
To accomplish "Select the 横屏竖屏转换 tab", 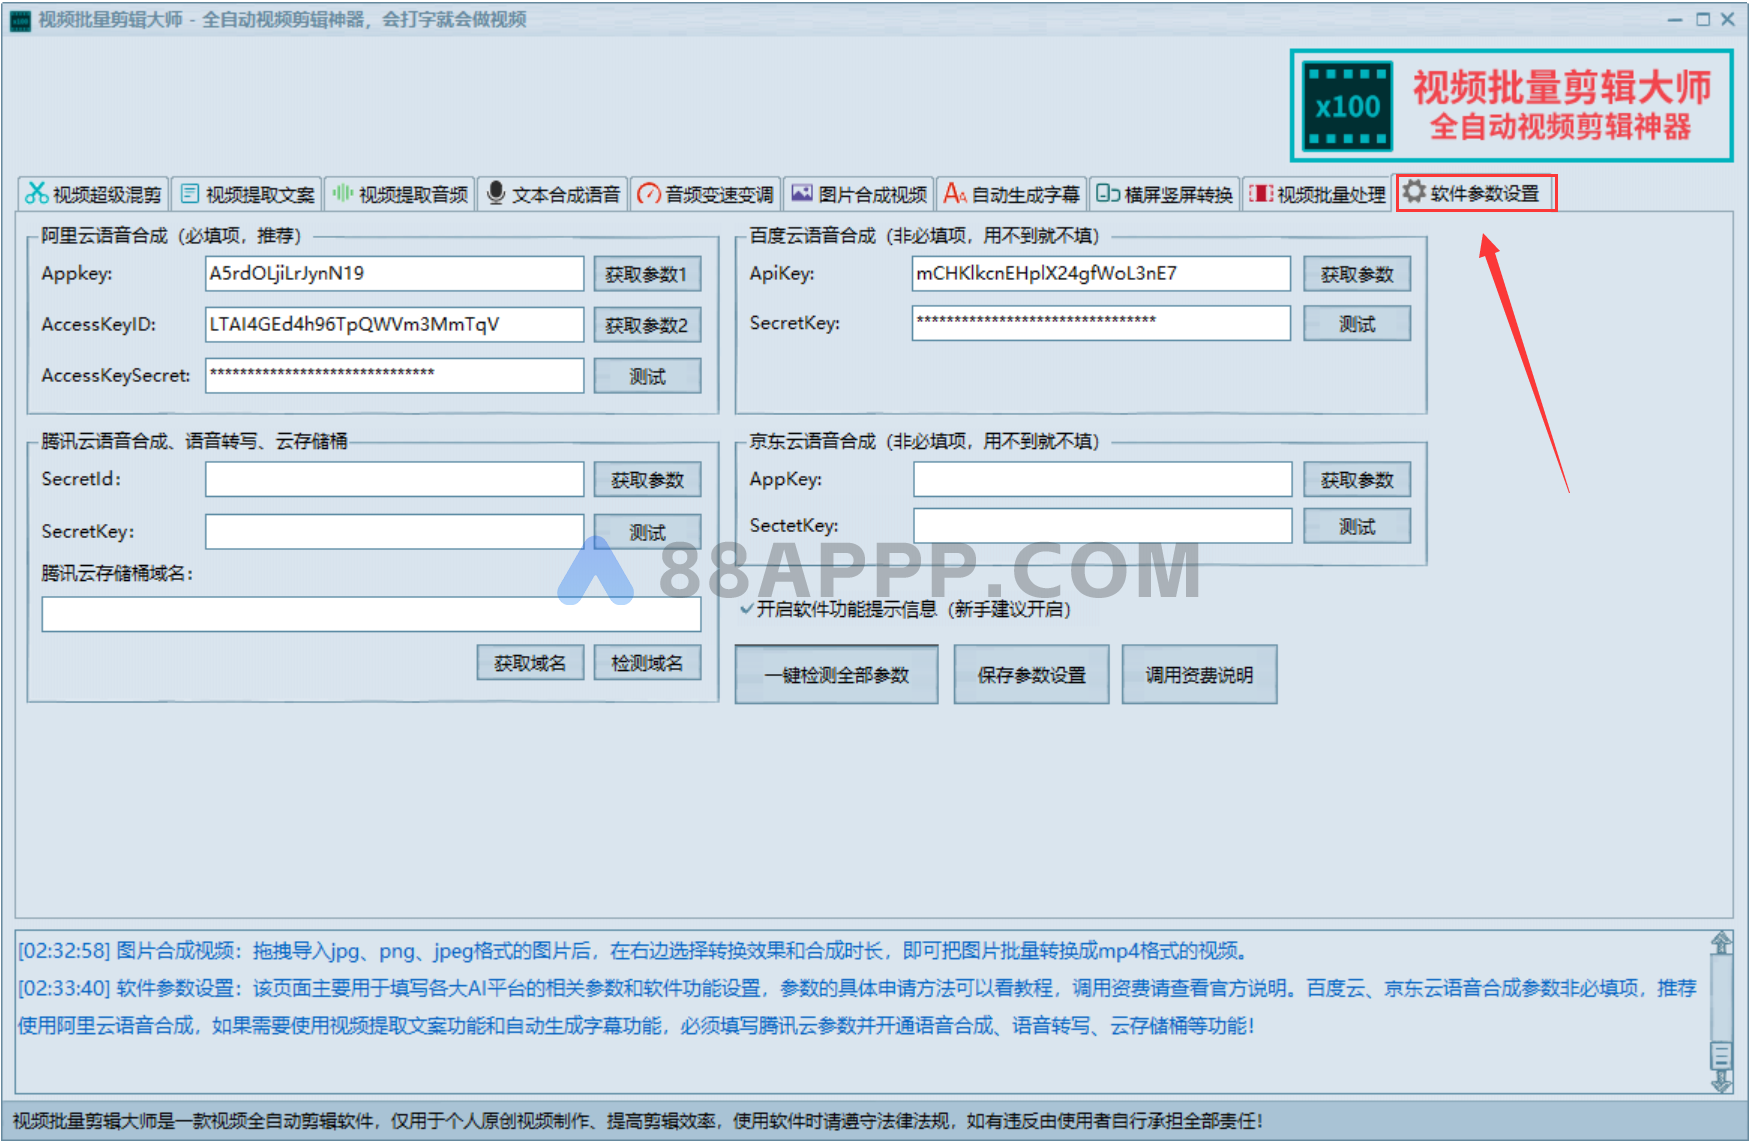I will pyautogui.click(x=1165, y=194).
